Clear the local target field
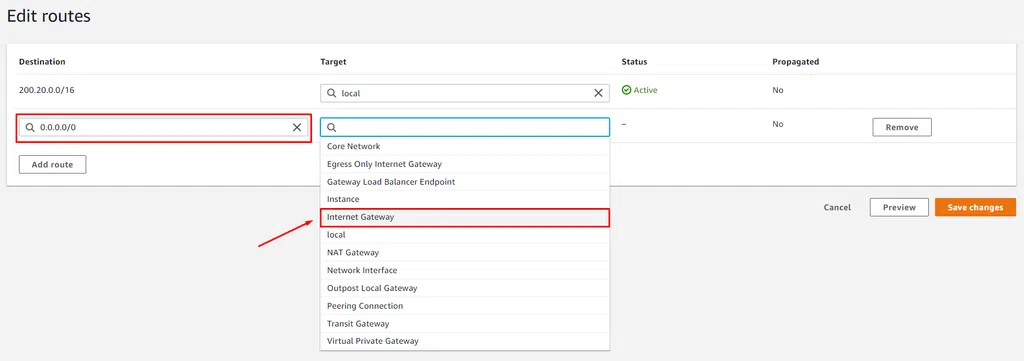Image resolution: width=1024 pixels, height=361 pixels. point(598,93)
